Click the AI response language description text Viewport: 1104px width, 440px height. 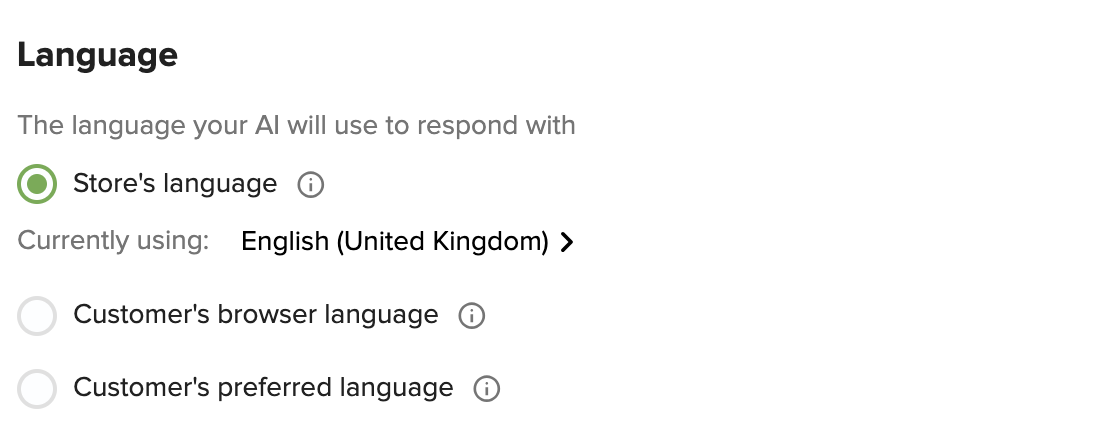296,125
